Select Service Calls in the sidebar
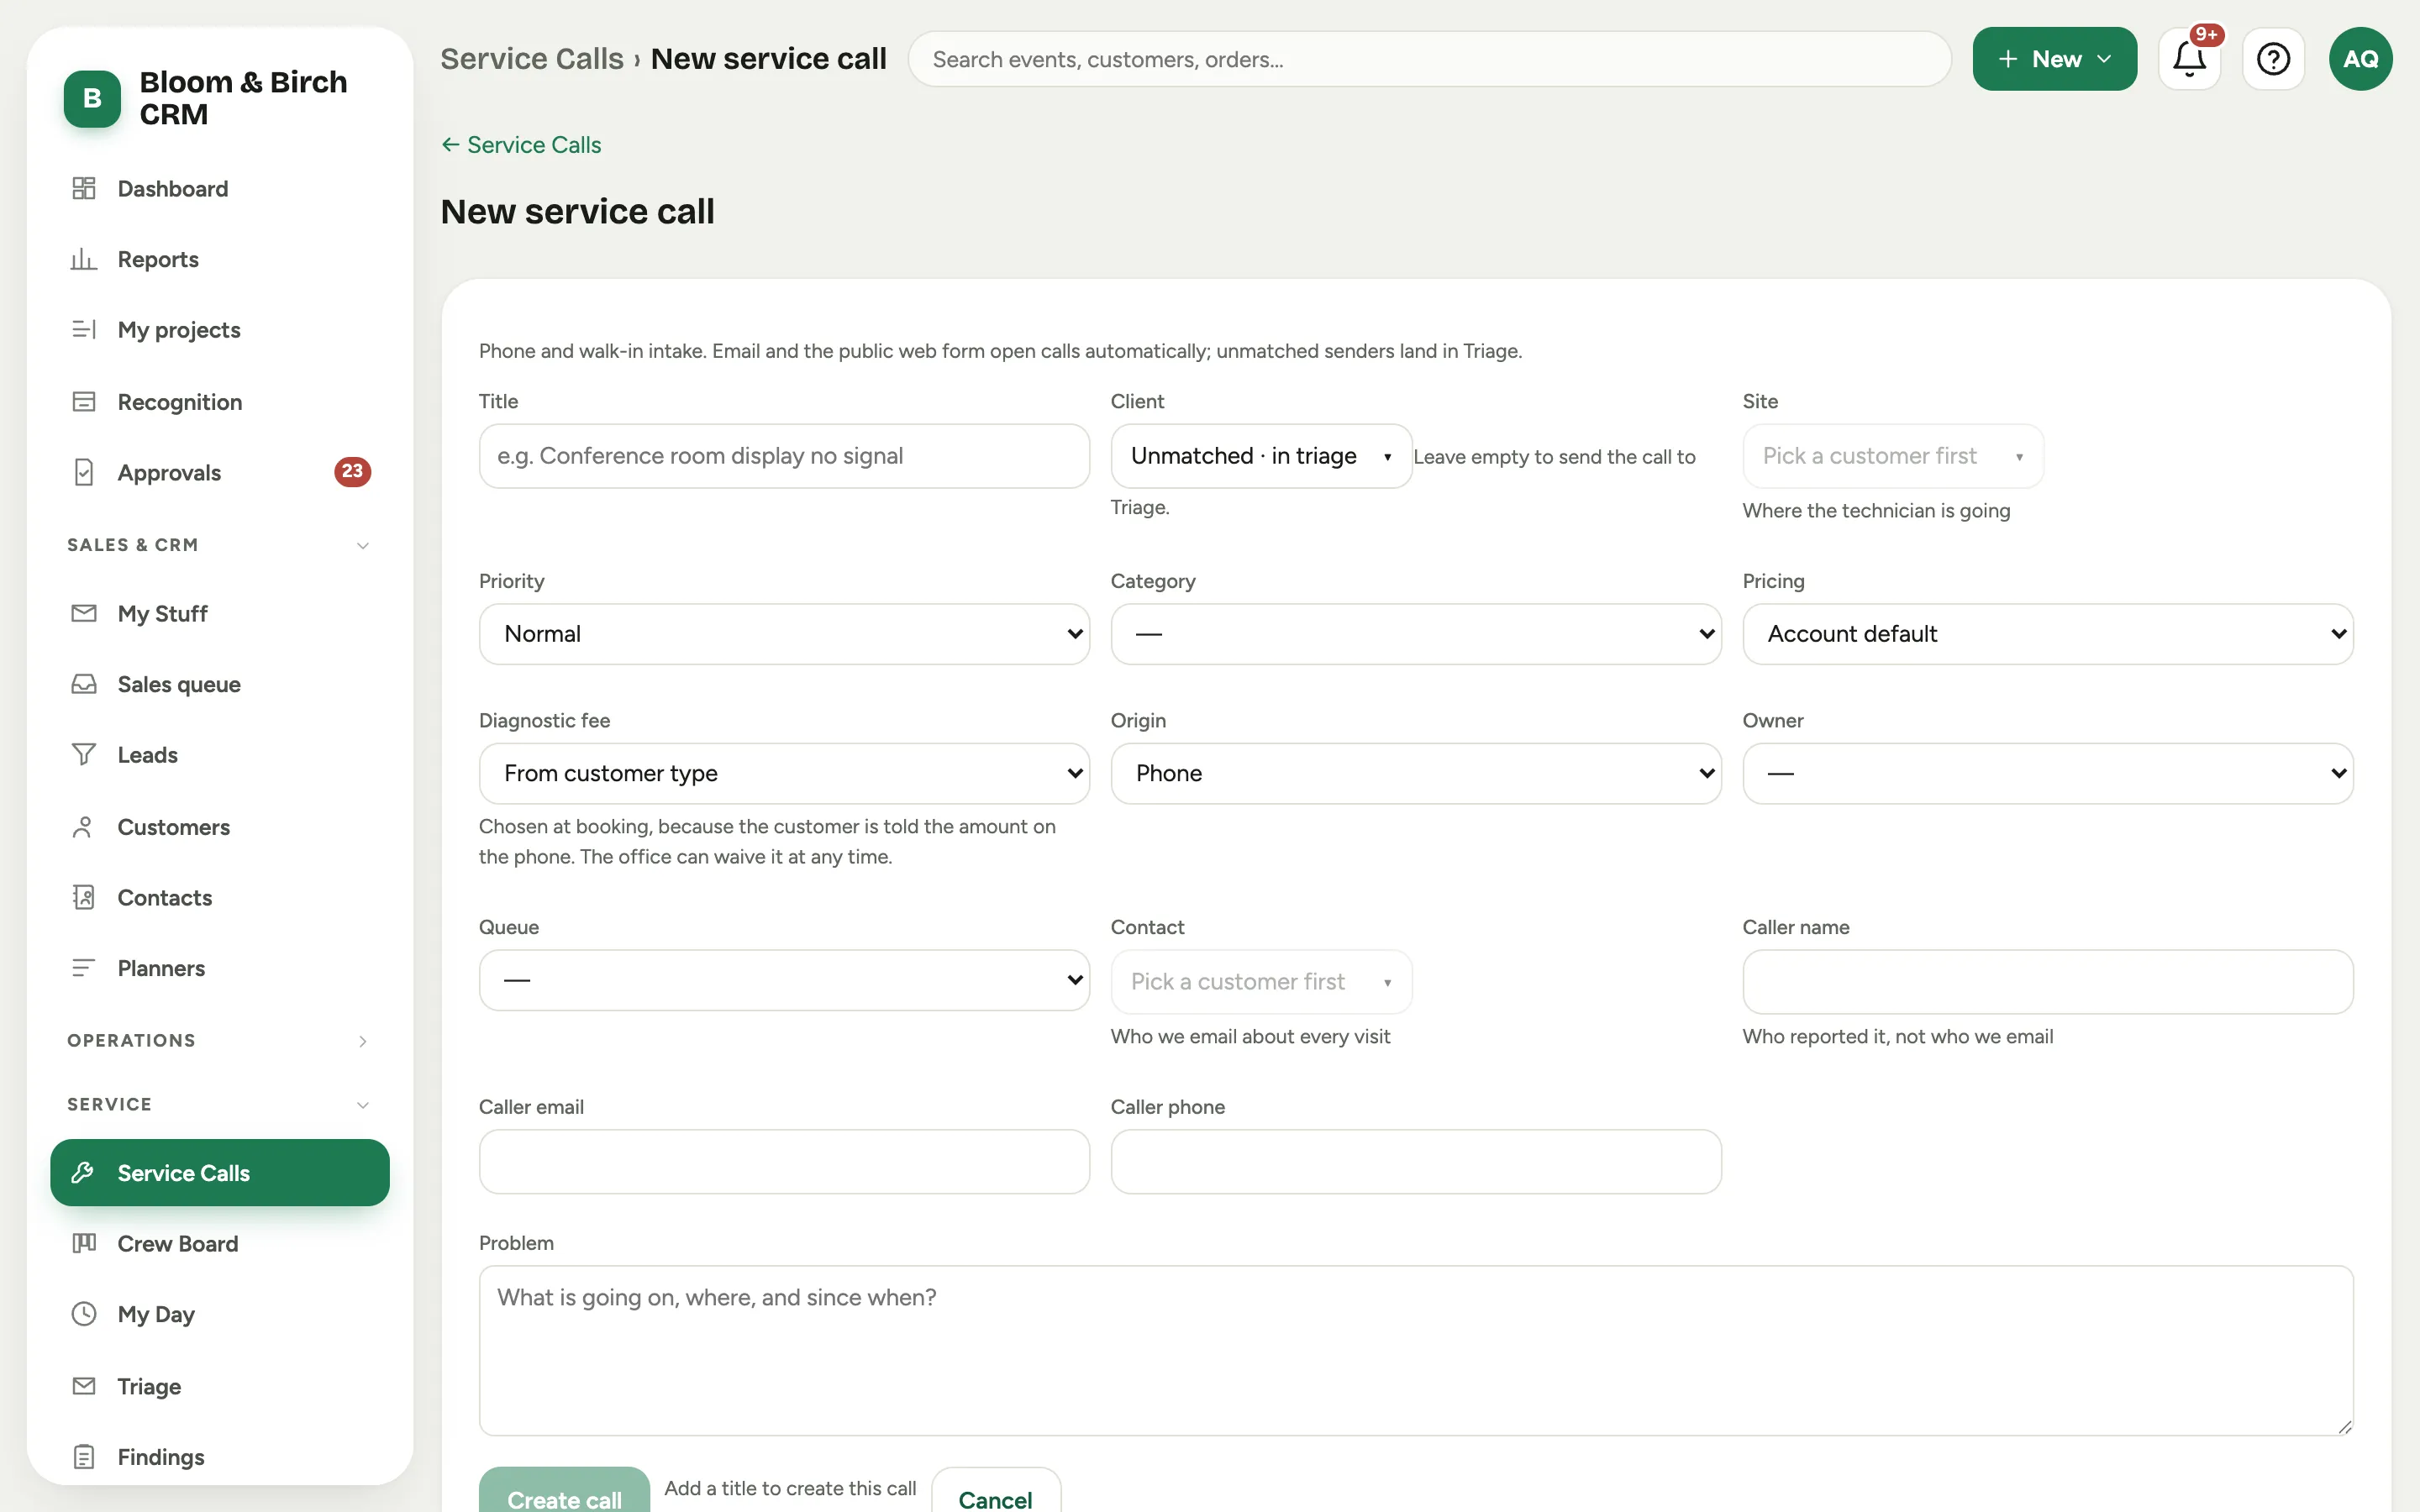This screenshot has height=1512, width=2420. click(219, 1172)
